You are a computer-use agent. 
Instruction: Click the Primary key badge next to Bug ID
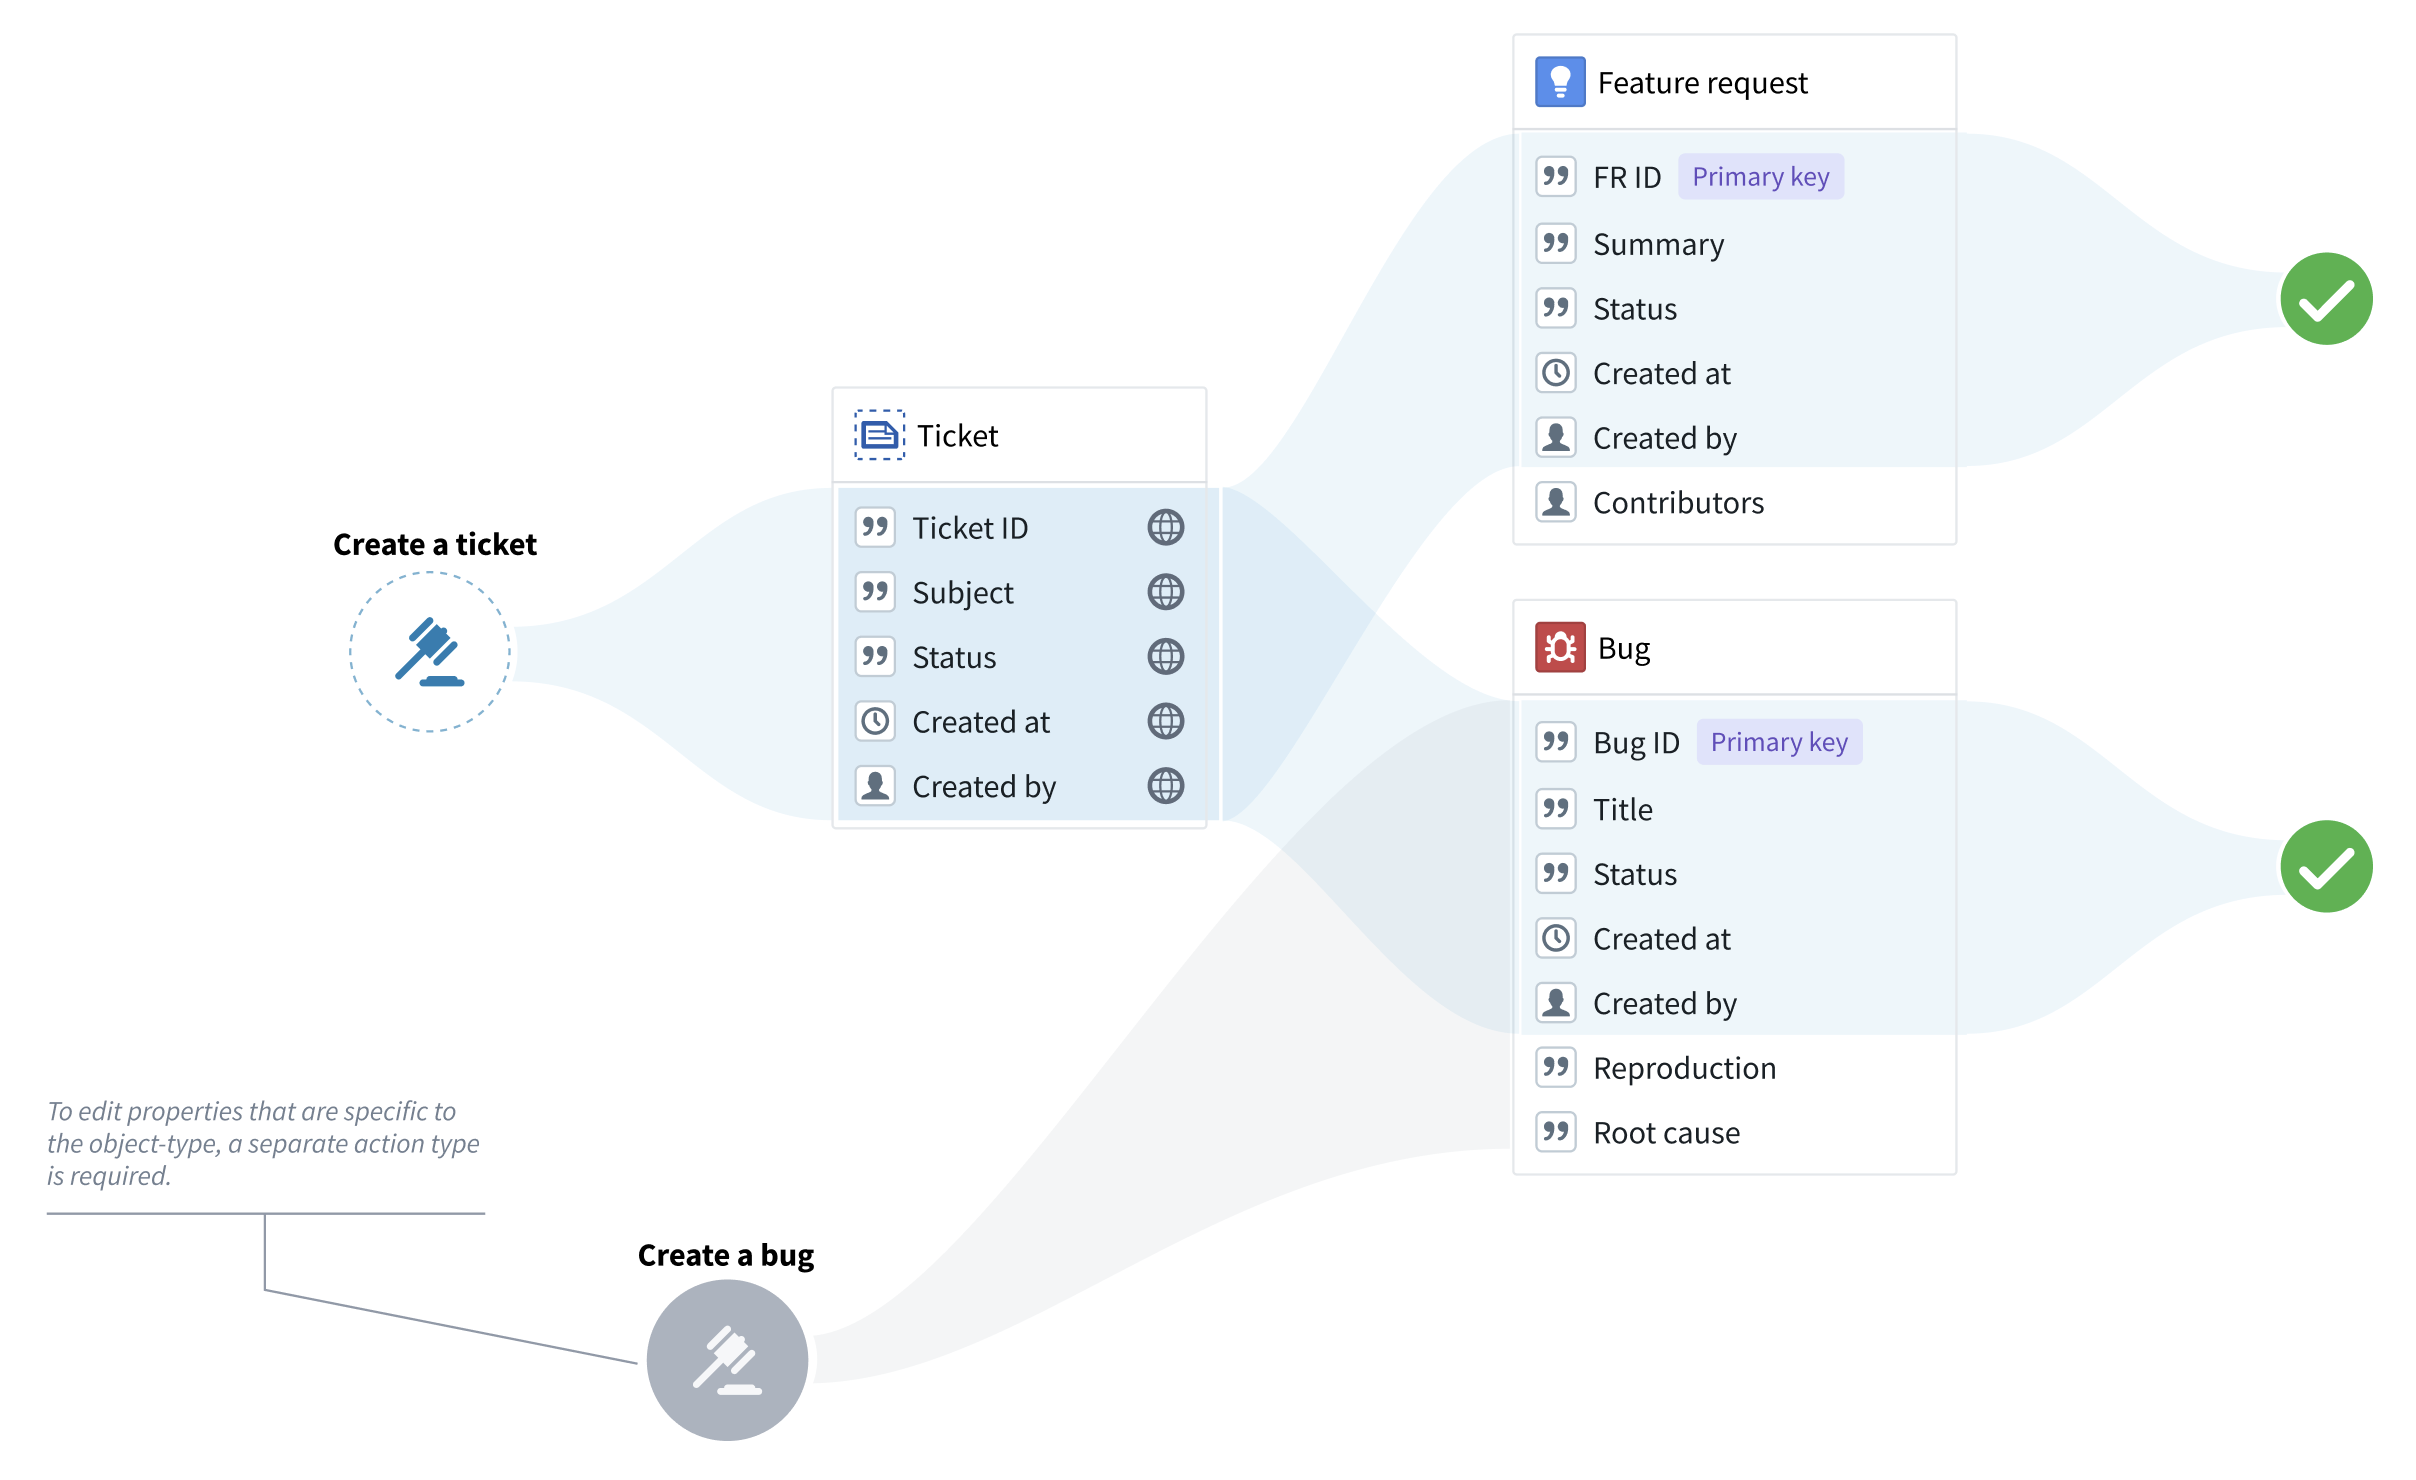click(1779, 742)
